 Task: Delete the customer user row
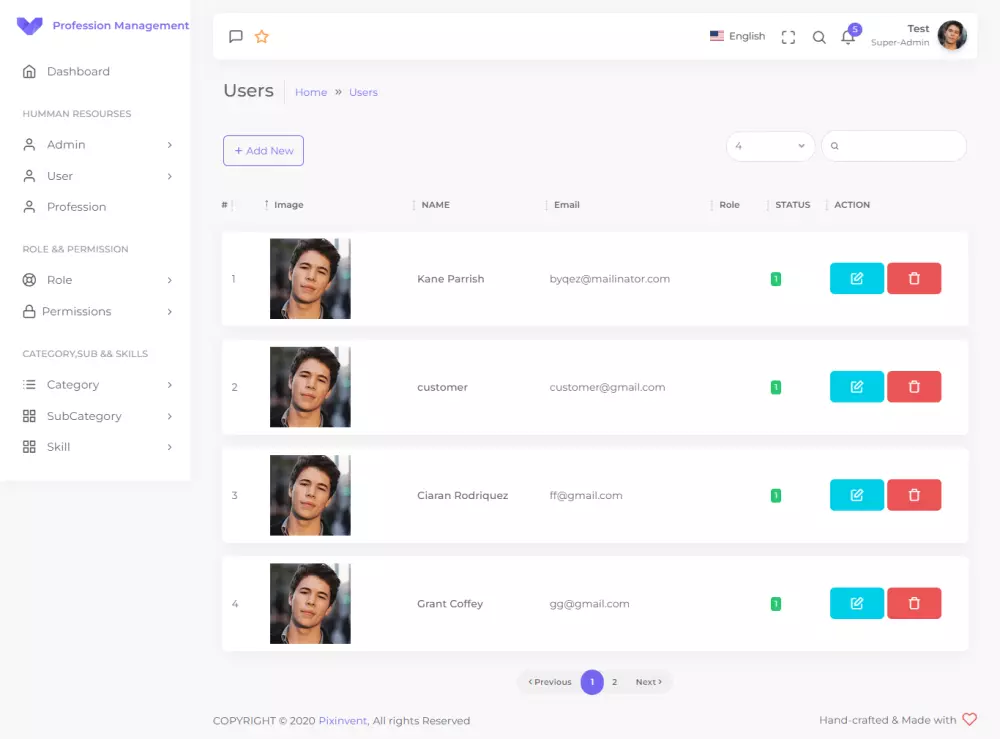point(914,386)
